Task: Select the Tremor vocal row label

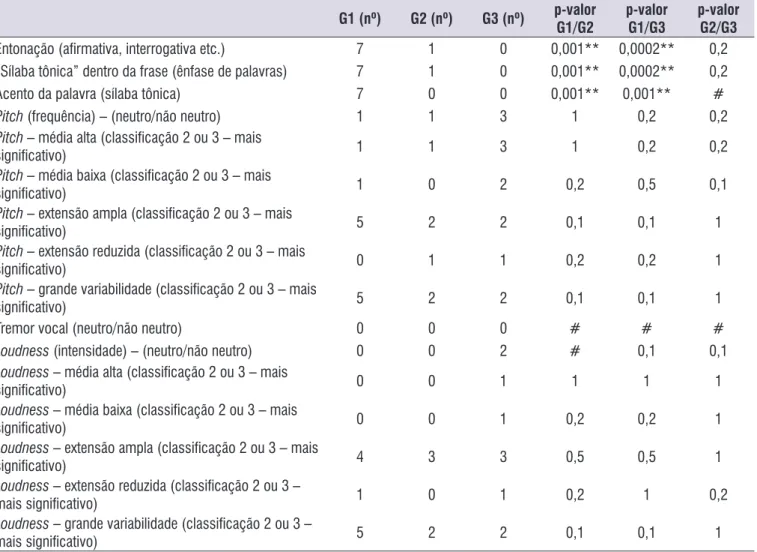Action: (91, 328)
